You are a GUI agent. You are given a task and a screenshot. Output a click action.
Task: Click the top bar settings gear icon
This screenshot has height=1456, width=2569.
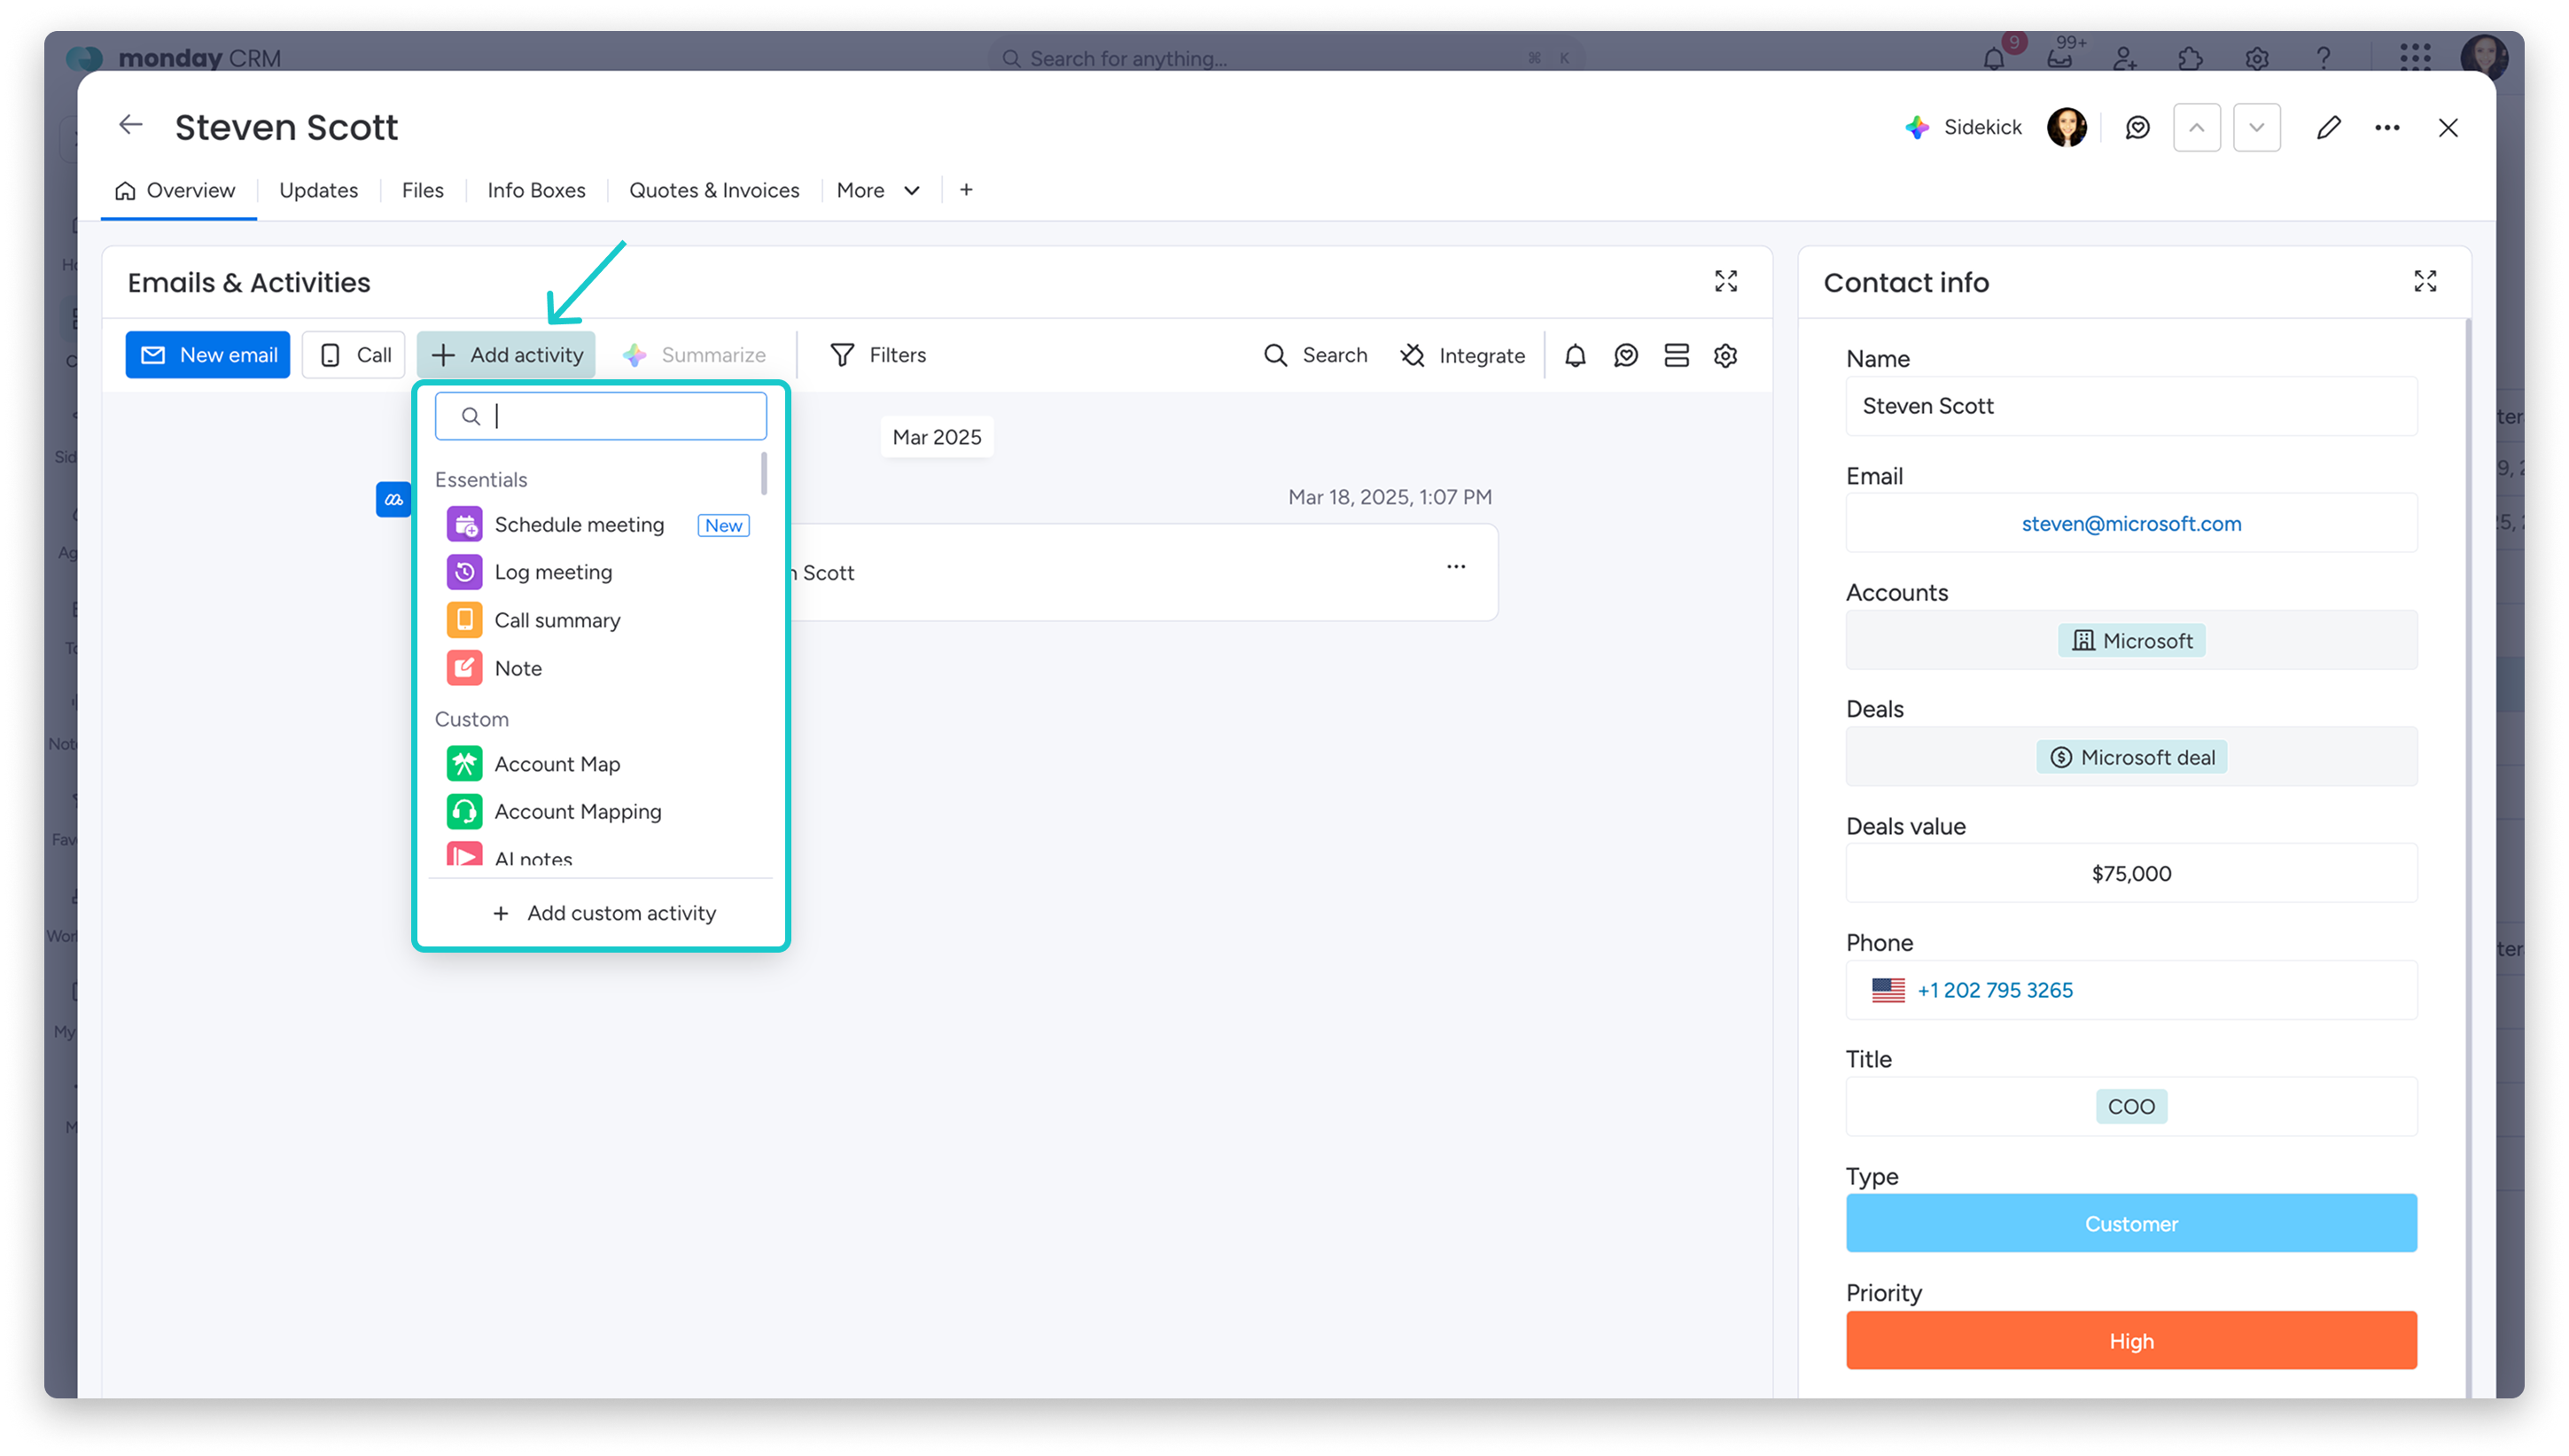pos(2257,58)
